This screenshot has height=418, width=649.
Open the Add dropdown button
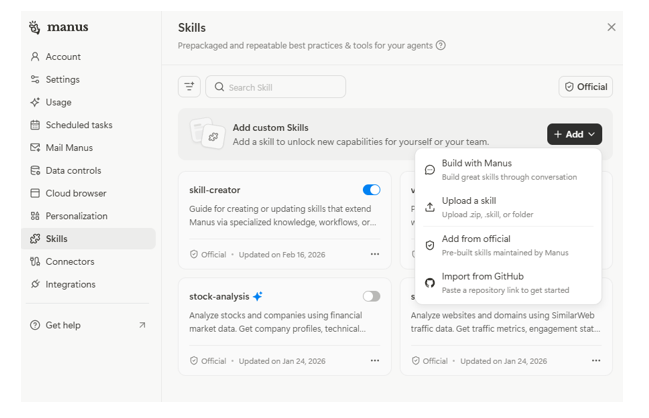574,134
